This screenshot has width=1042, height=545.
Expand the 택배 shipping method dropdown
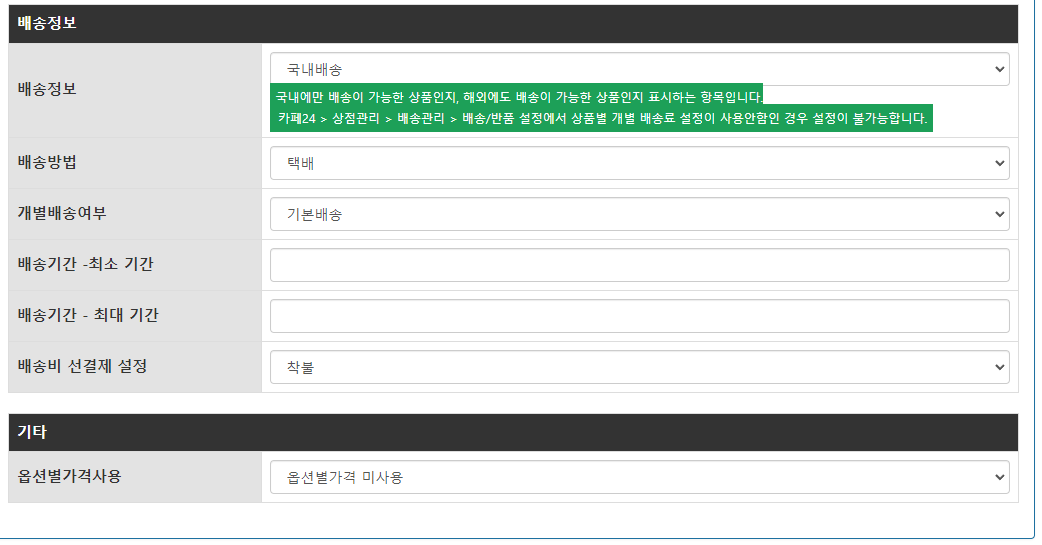(x=639, y=163)
